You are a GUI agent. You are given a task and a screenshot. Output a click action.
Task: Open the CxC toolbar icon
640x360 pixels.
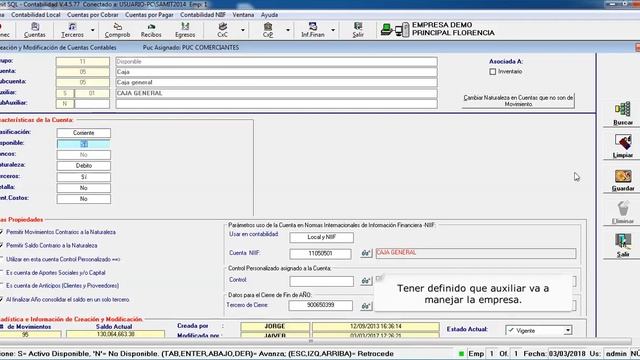click(222, 30)
